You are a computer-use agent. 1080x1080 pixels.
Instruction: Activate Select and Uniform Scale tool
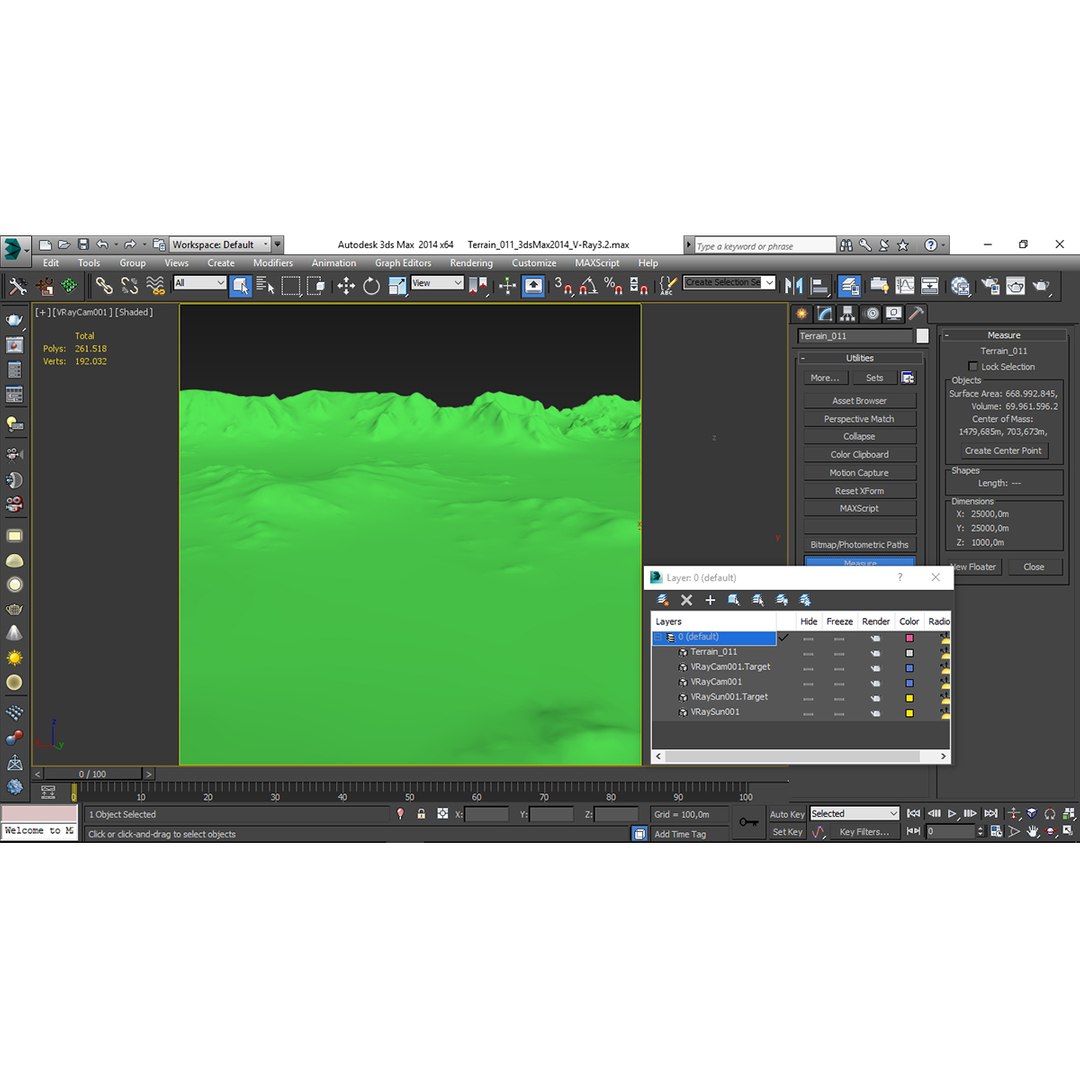coord(397,285)
